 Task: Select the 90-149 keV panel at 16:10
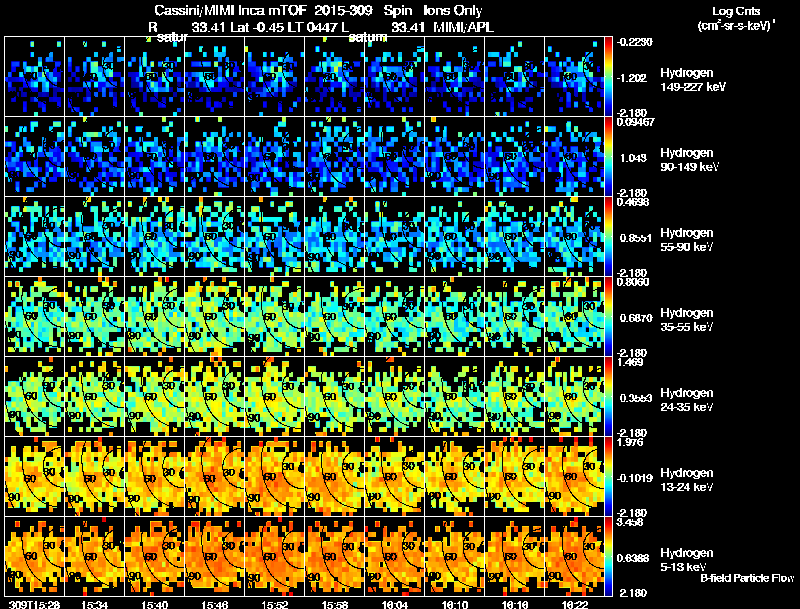pyautogui.click(x=455, y=157)
